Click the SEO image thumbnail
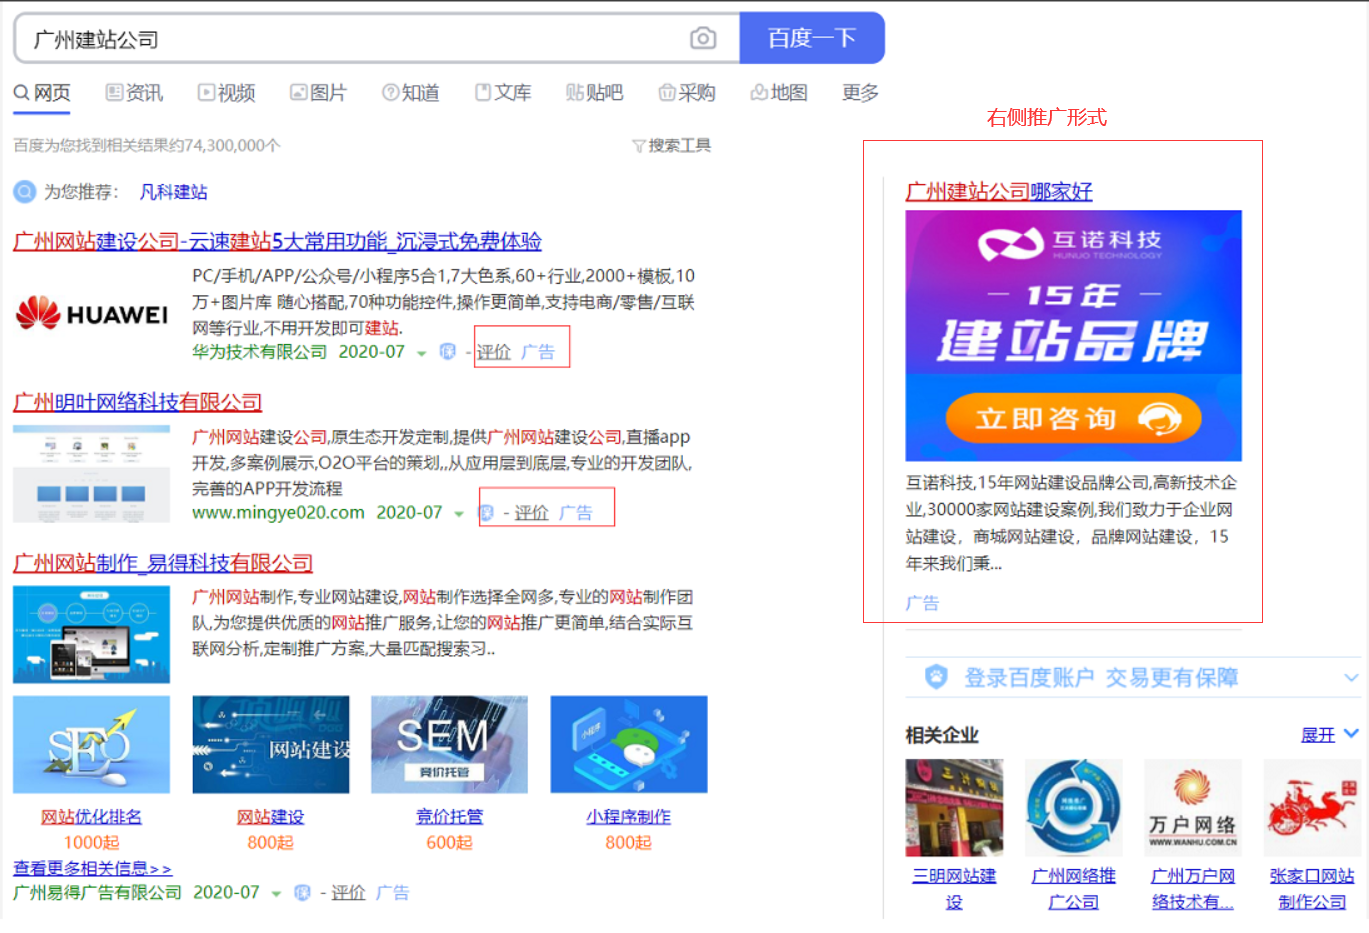The image size is (1369, 933). [x=91, y=745]
